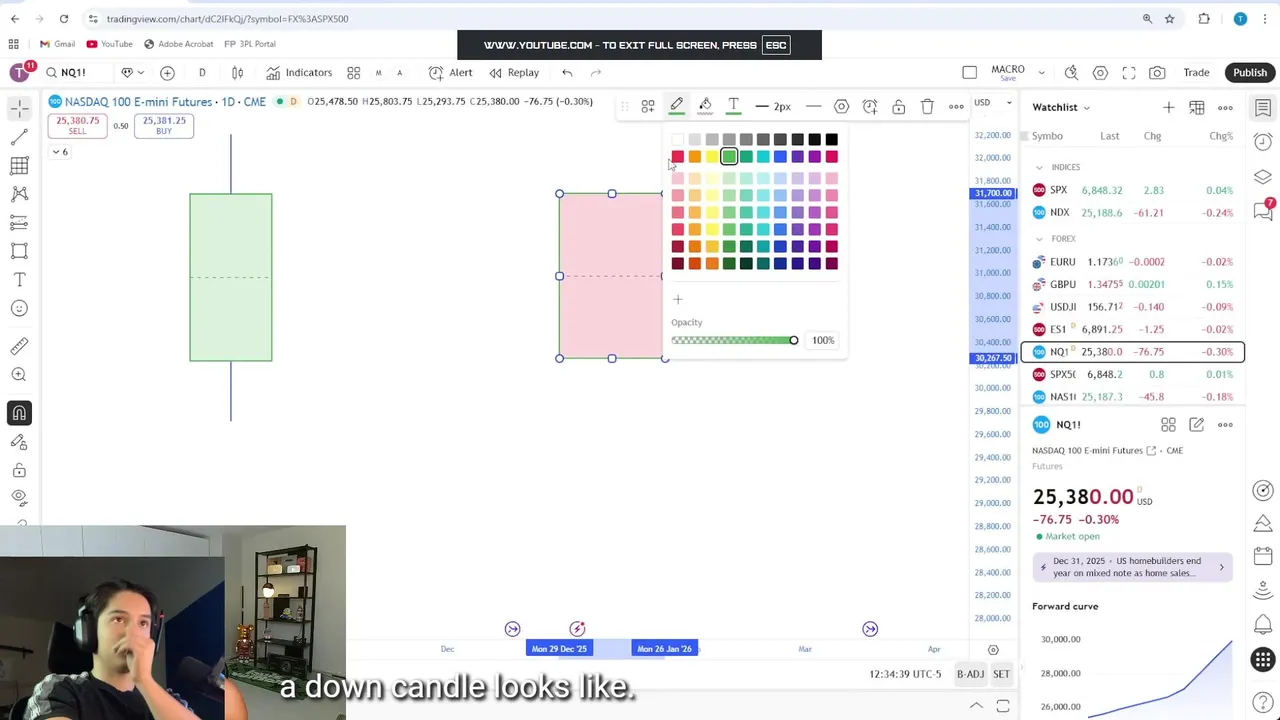Select the zoom in tool

[19, 374]
